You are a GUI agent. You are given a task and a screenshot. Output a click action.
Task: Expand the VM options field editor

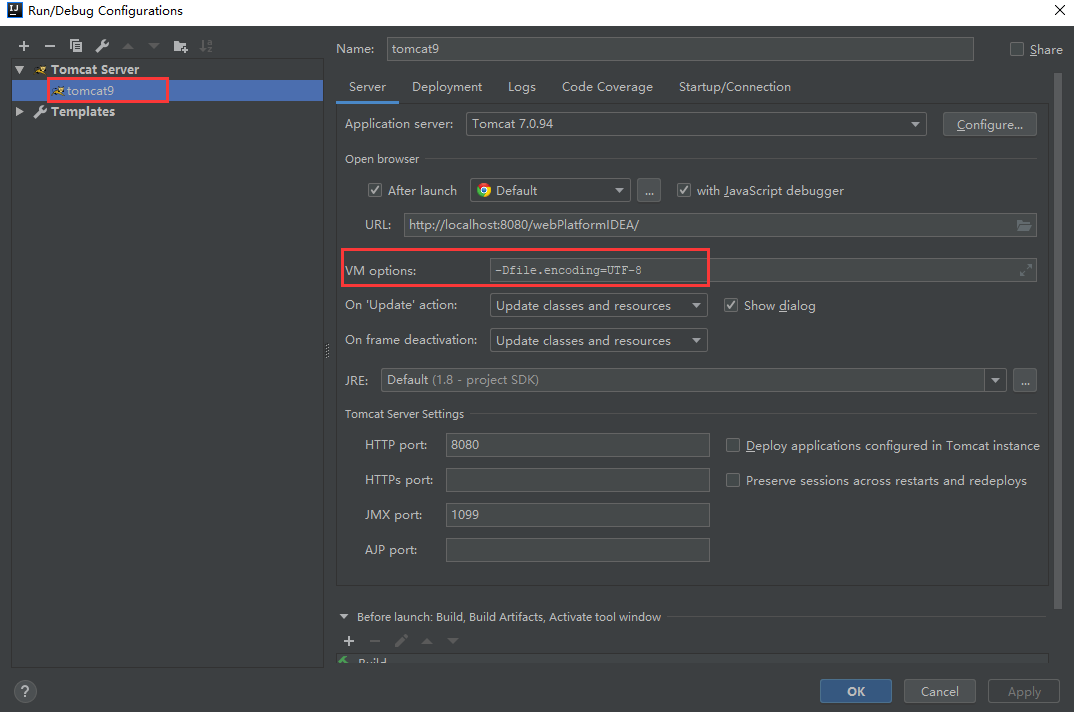[1025, 270]
